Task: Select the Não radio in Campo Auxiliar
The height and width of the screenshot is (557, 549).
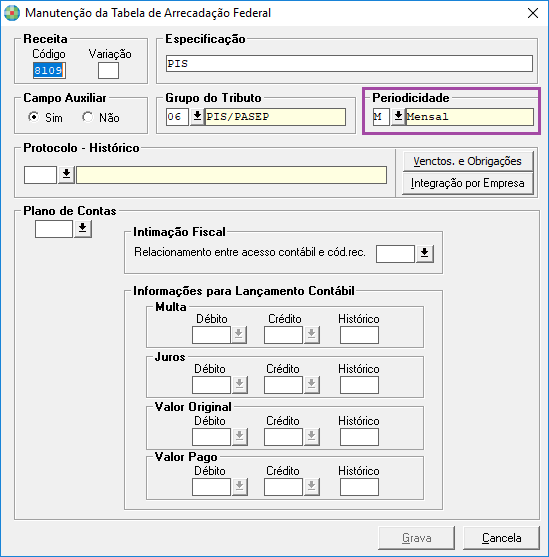Action: click(87, 117)
